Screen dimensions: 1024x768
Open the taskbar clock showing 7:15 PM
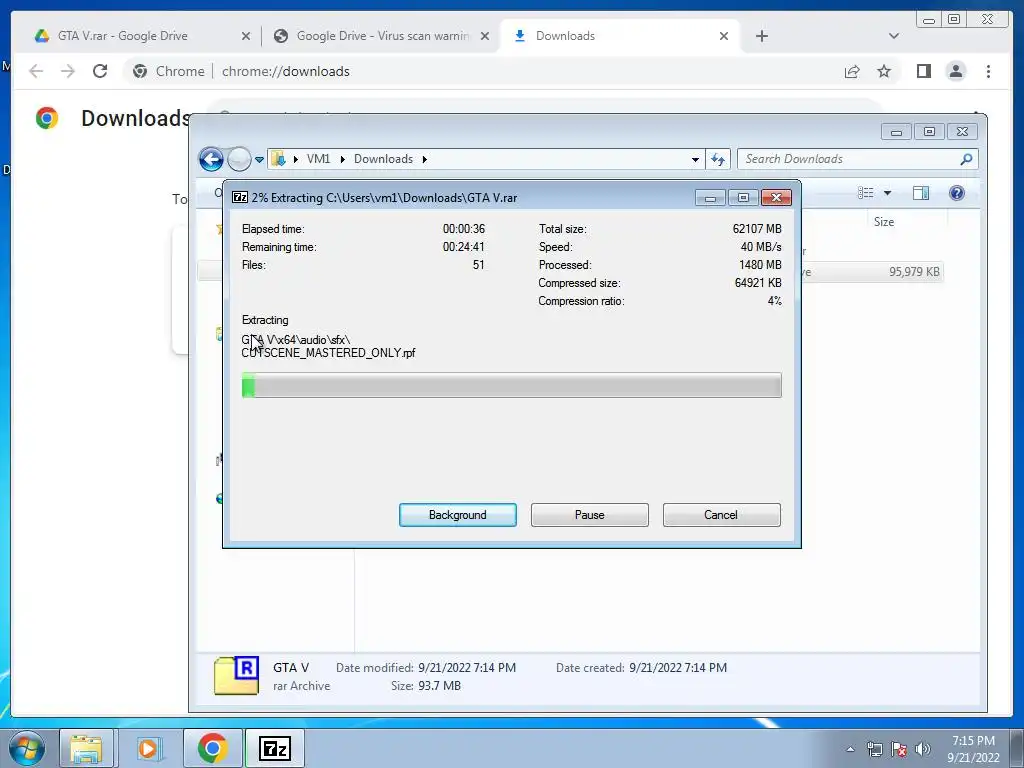(x=973, y=749)
